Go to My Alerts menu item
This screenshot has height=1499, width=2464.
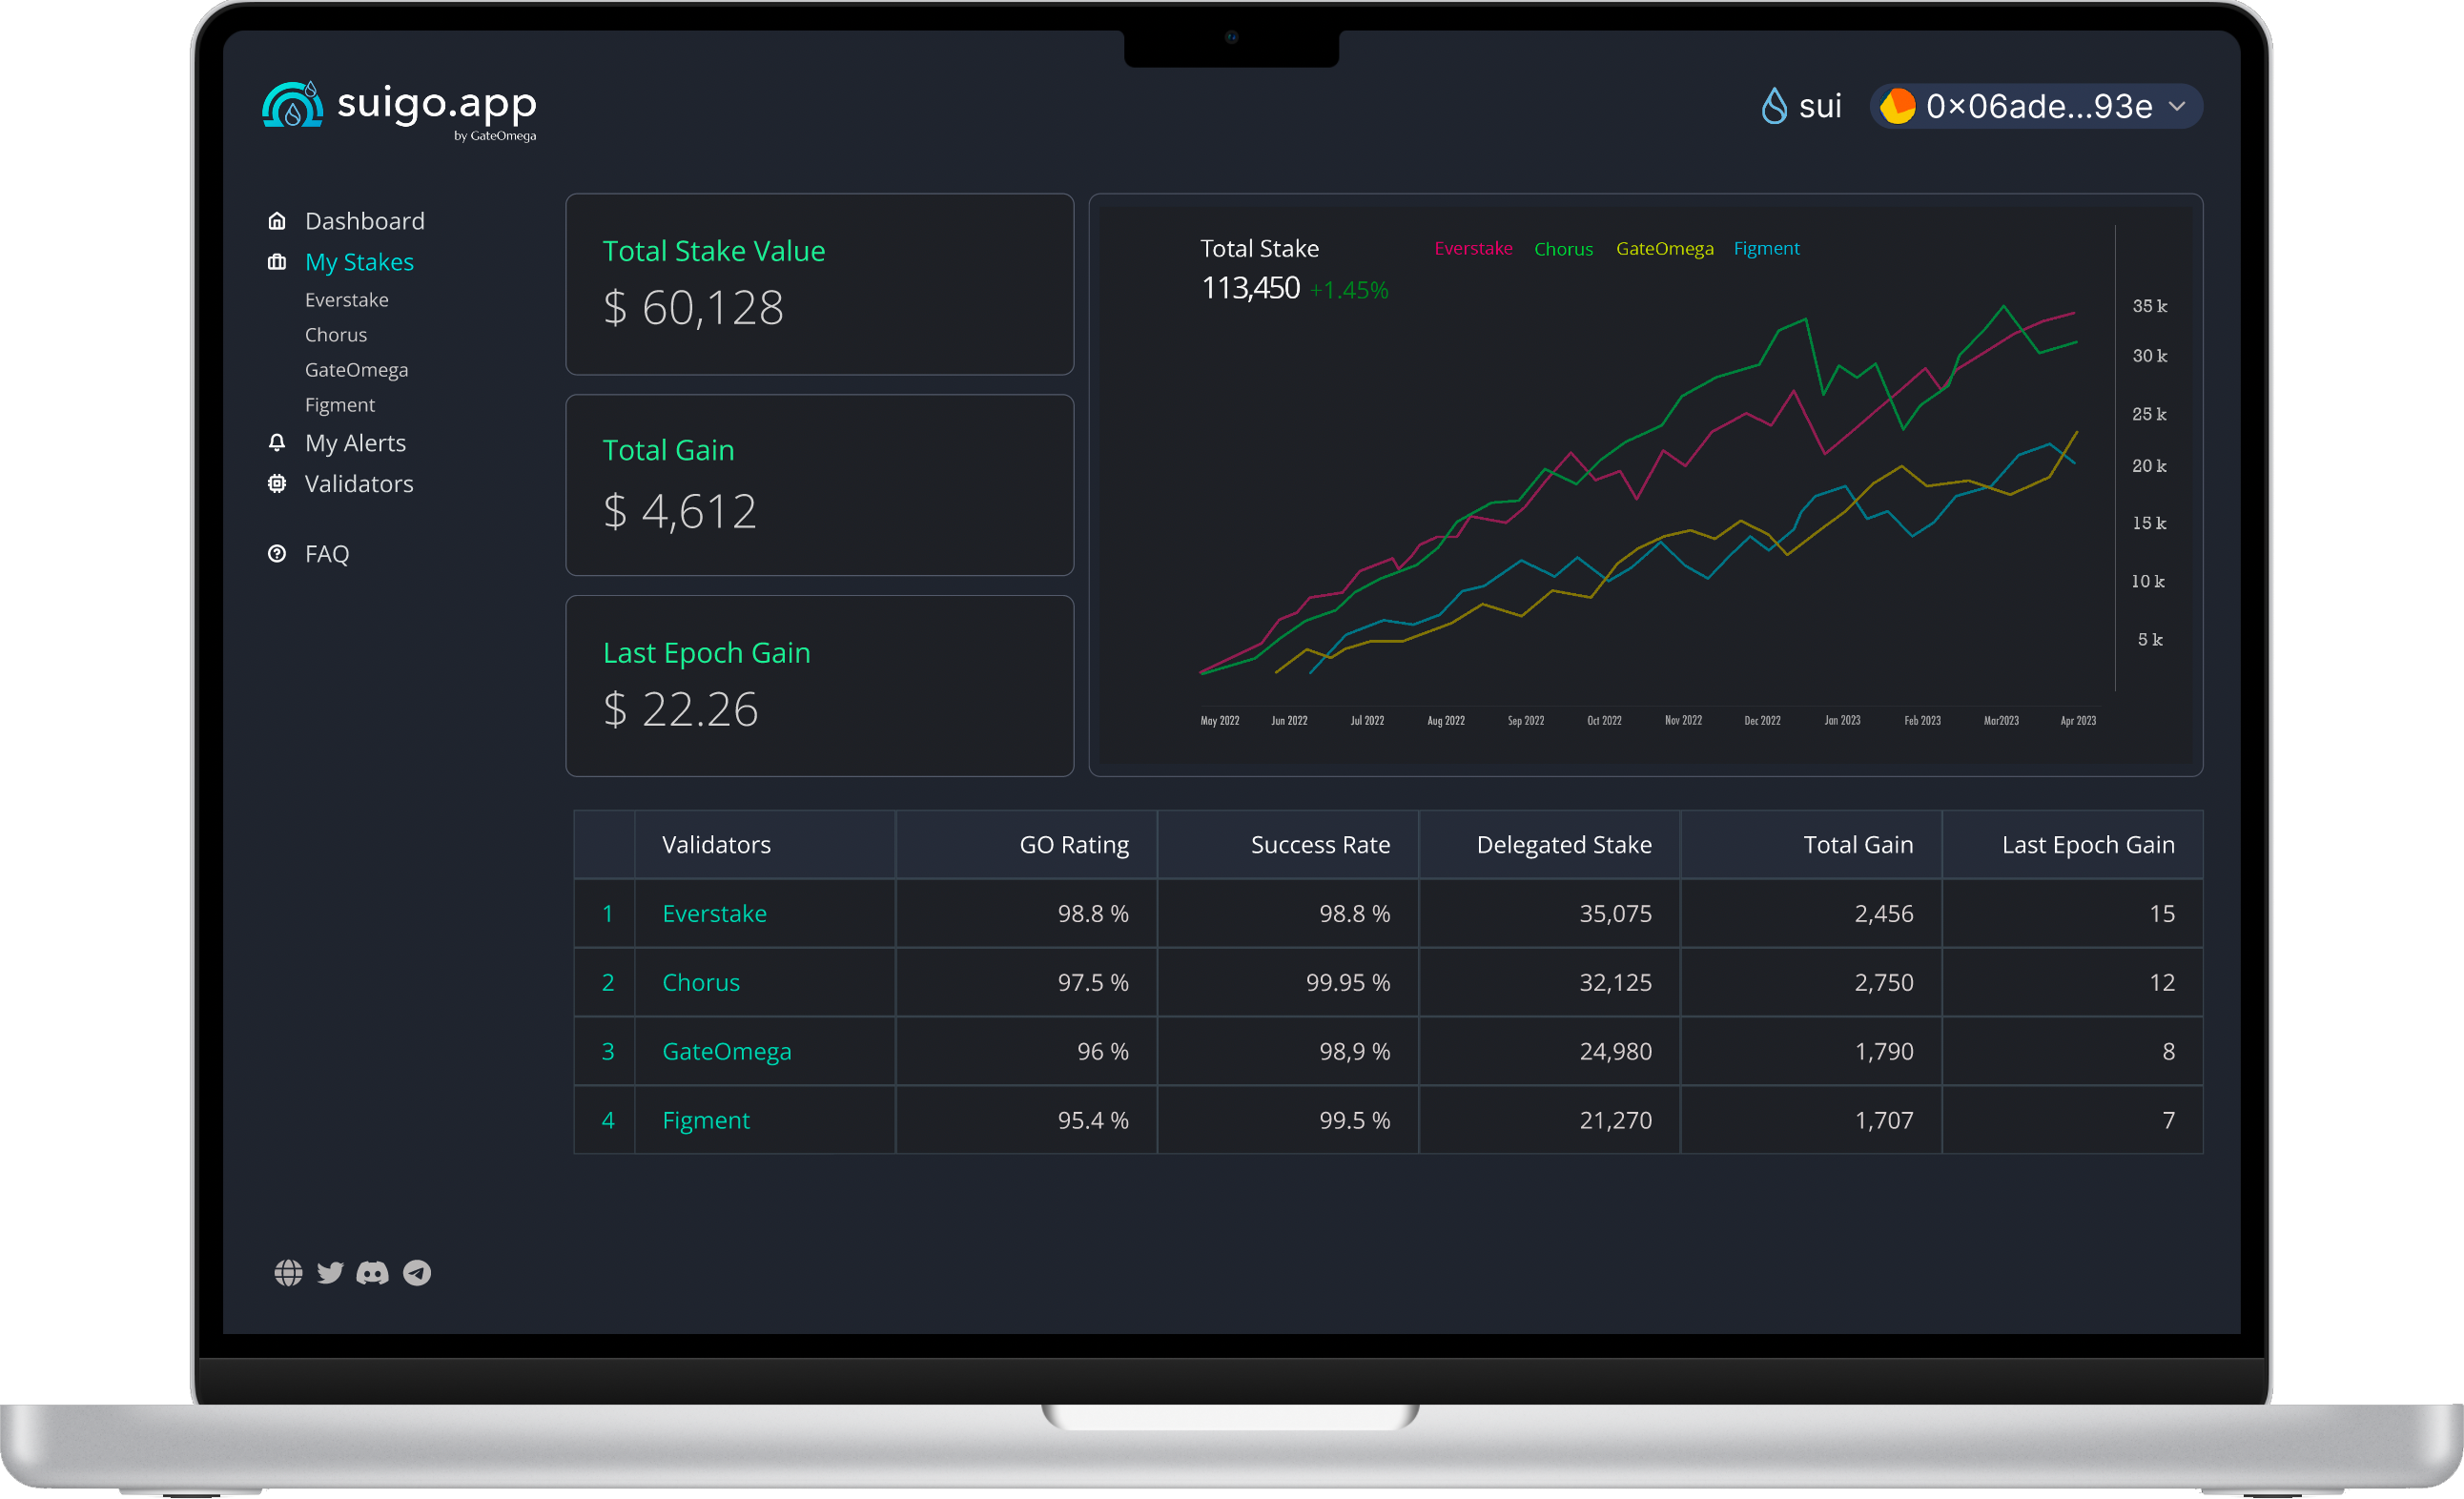[355, 443]
